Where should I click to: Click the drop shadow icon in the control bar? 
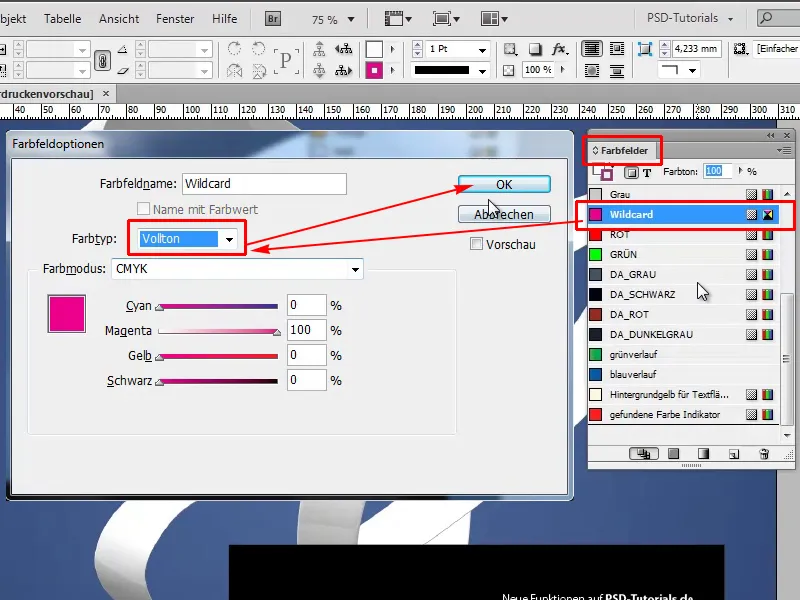(536, 48)
